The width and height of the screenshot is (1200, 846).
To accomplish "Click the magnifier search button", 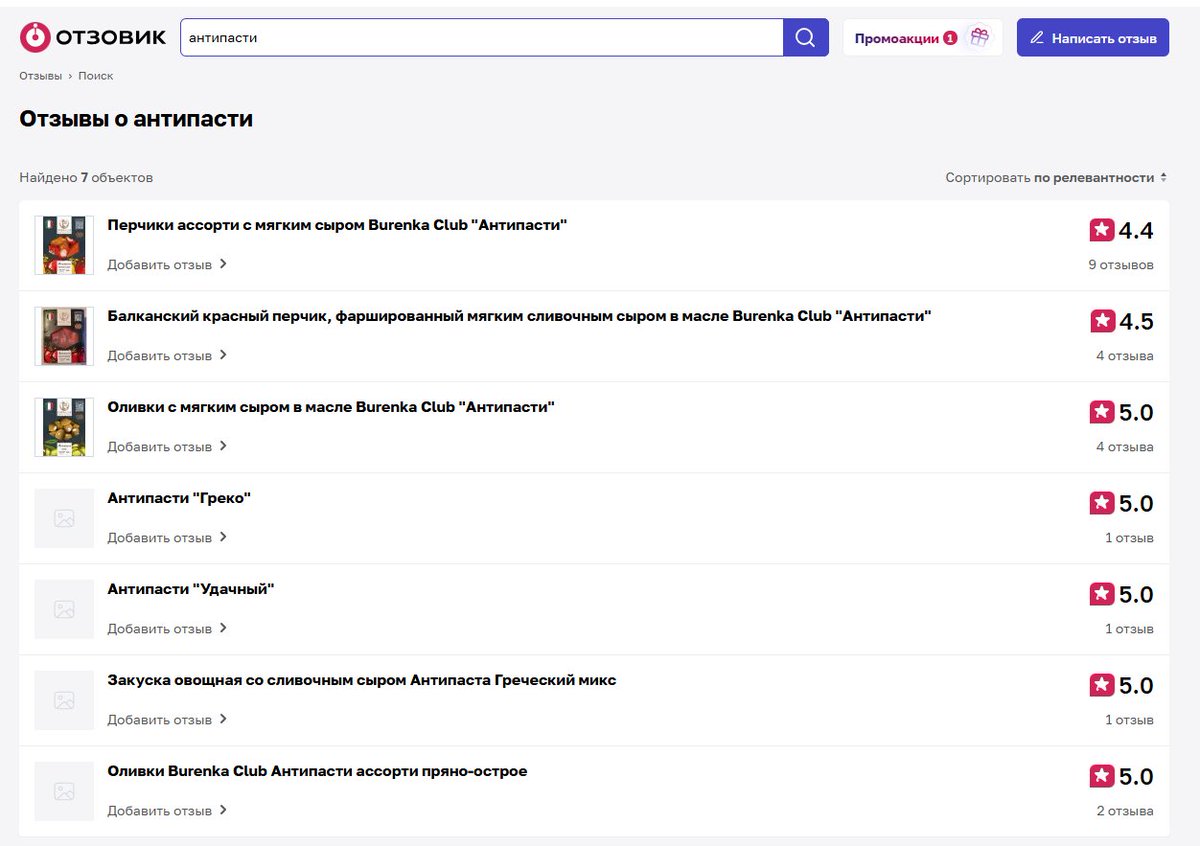I will (x=806, y=37).
